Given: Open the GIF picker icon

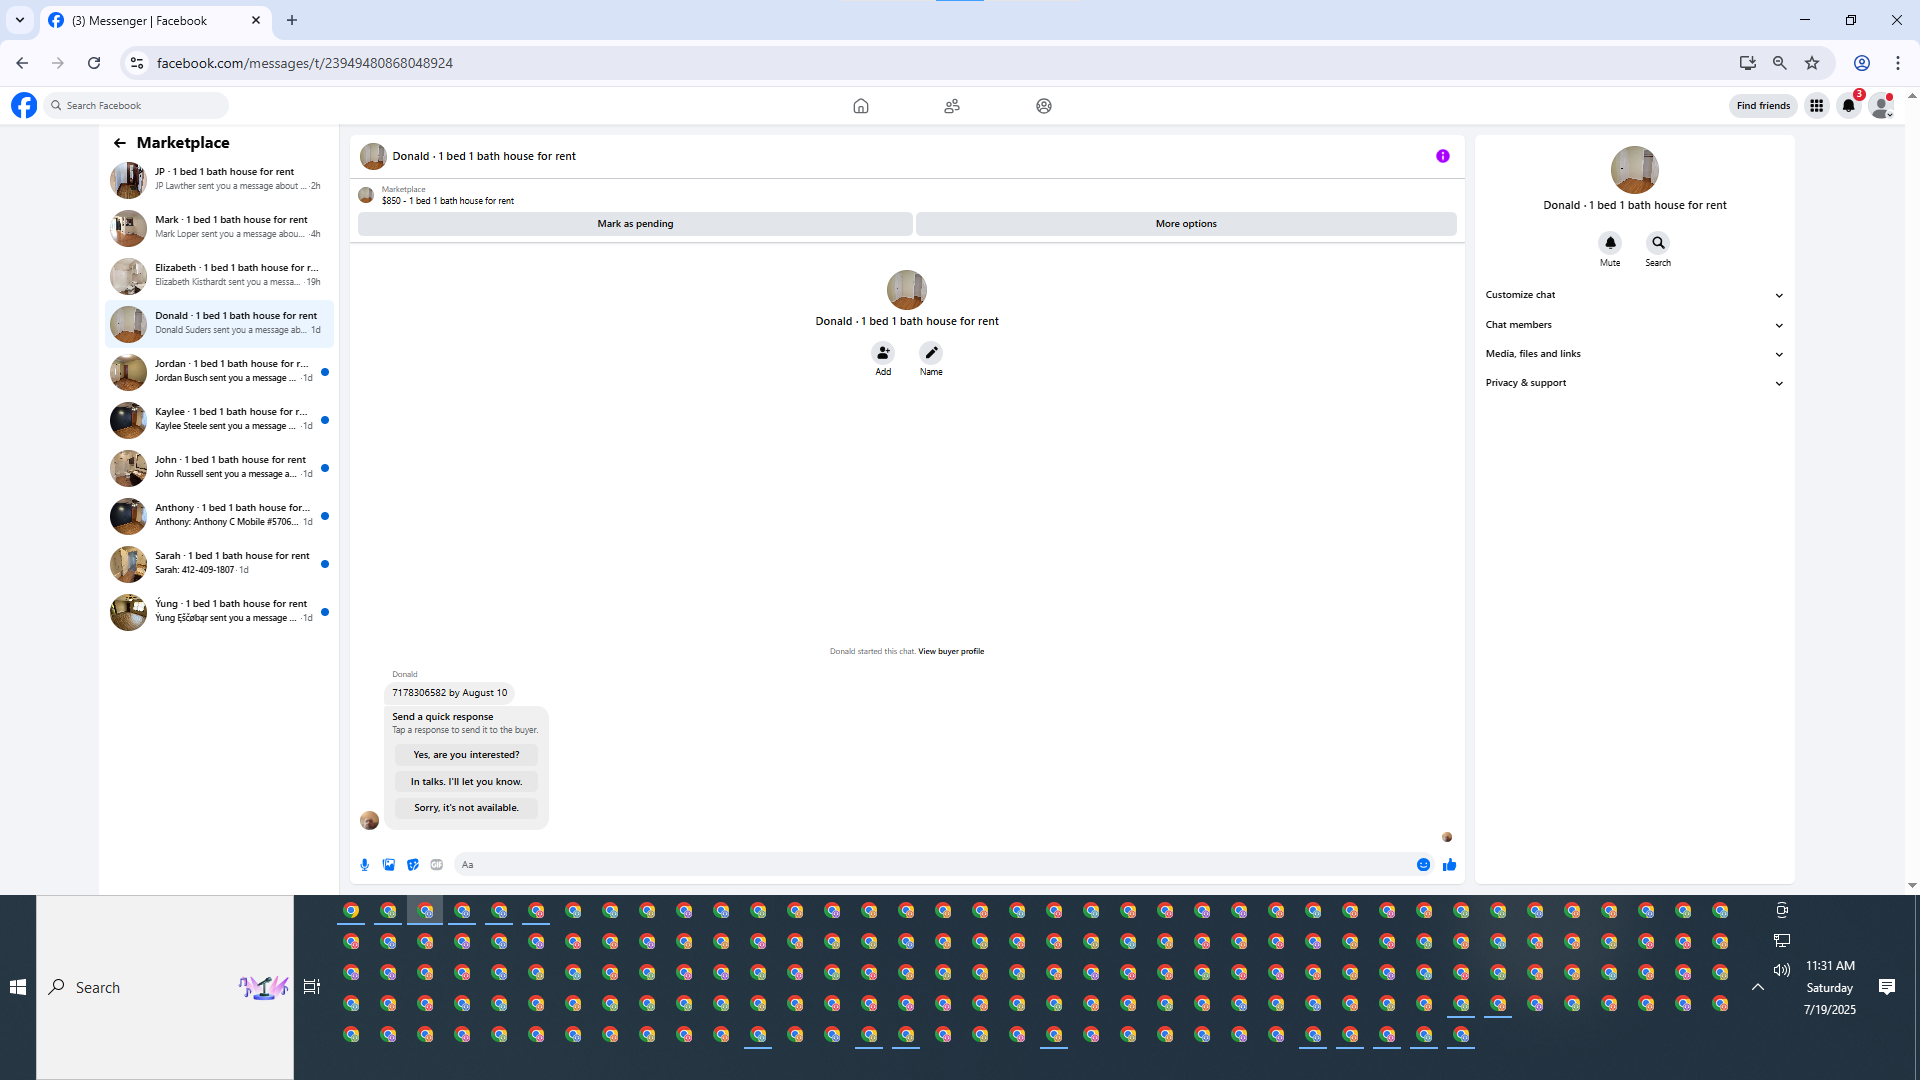Looking at the screenshot, I should point(437,865).
